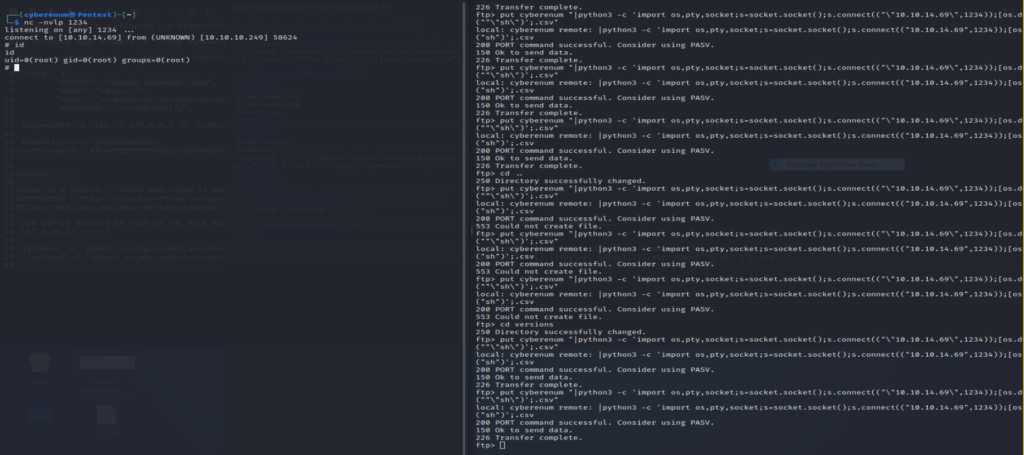Select the 'uid=0(root) gid=0(root)' output line

pyautogui.click(x=97, y=60)
